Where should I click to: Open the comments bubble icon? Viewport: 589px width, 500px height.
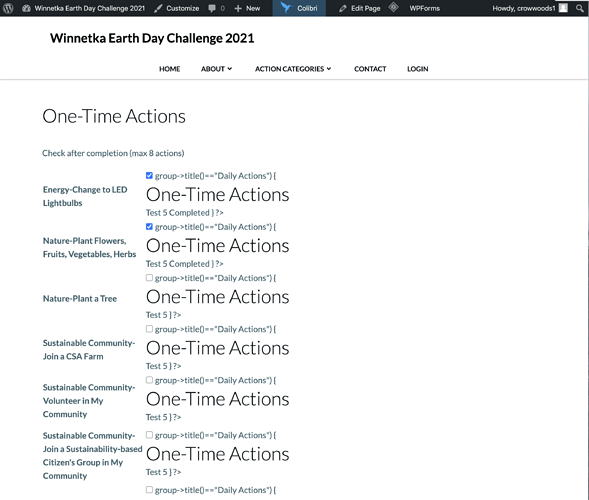click(x=212, y=8)
